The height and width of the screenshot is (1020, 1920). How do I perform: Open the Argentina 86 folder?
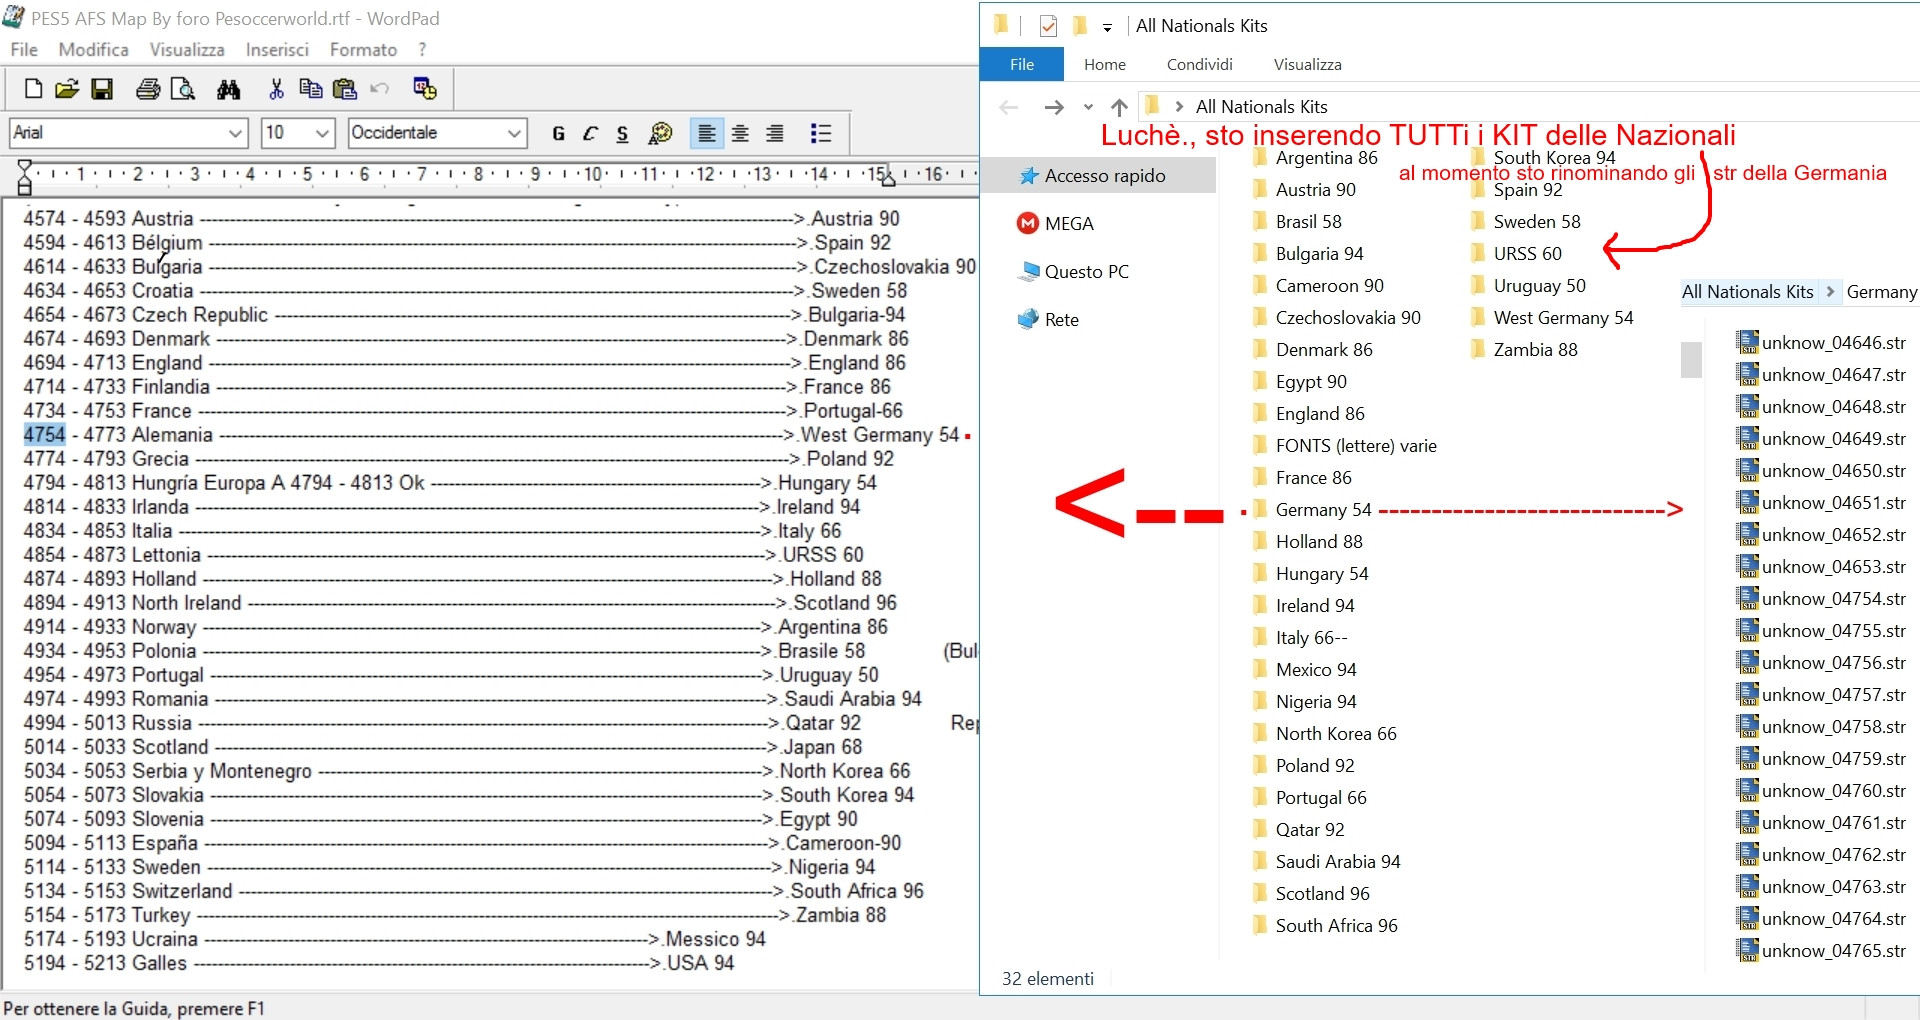(1315, 158)
